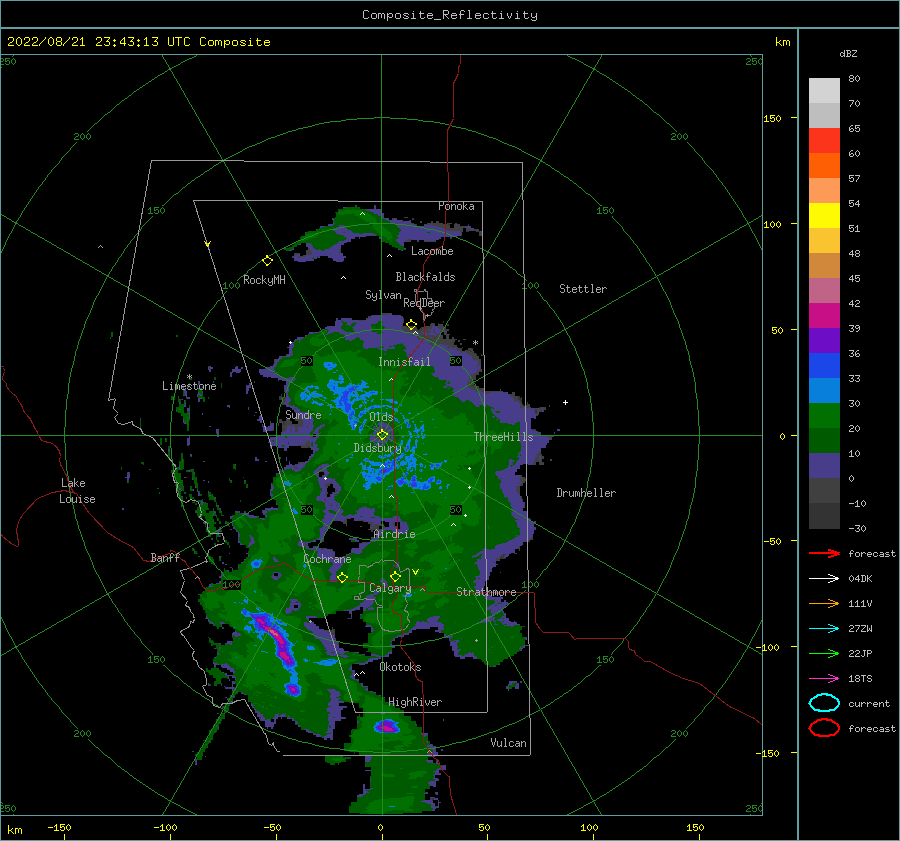This screenshot has width=900, height=841.
Task: Click the RockyMH label
Action: pos(264,280)
